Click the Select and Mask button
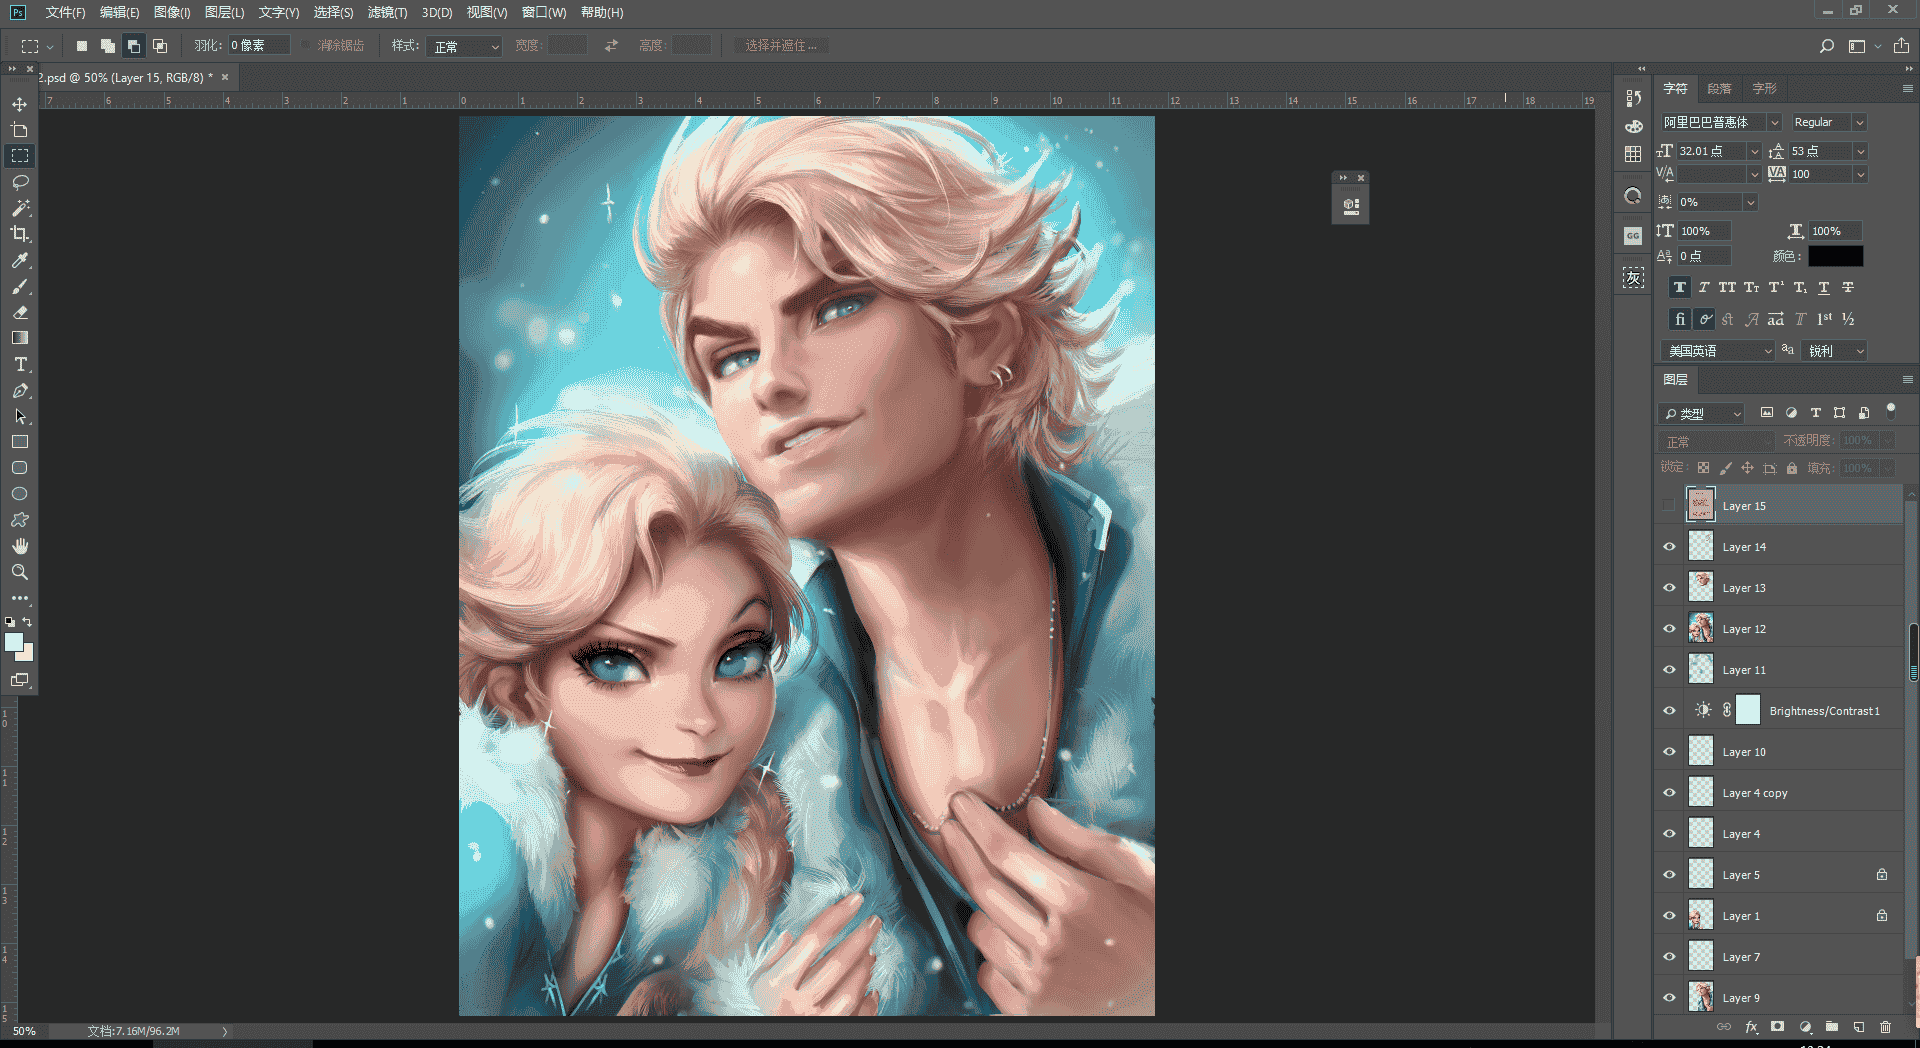The height and width of the screenshot is (1048, 1920). pos(781,46)
